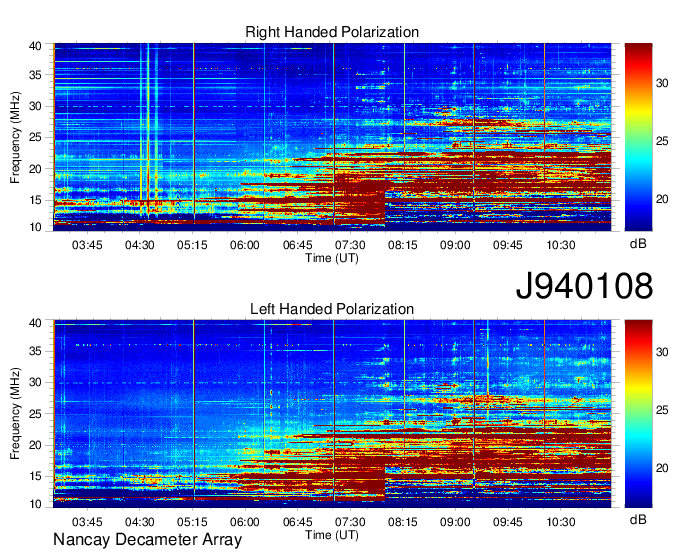Click the 20 dB tick on left-handed colorbar
680x552 pixels.
662,468
